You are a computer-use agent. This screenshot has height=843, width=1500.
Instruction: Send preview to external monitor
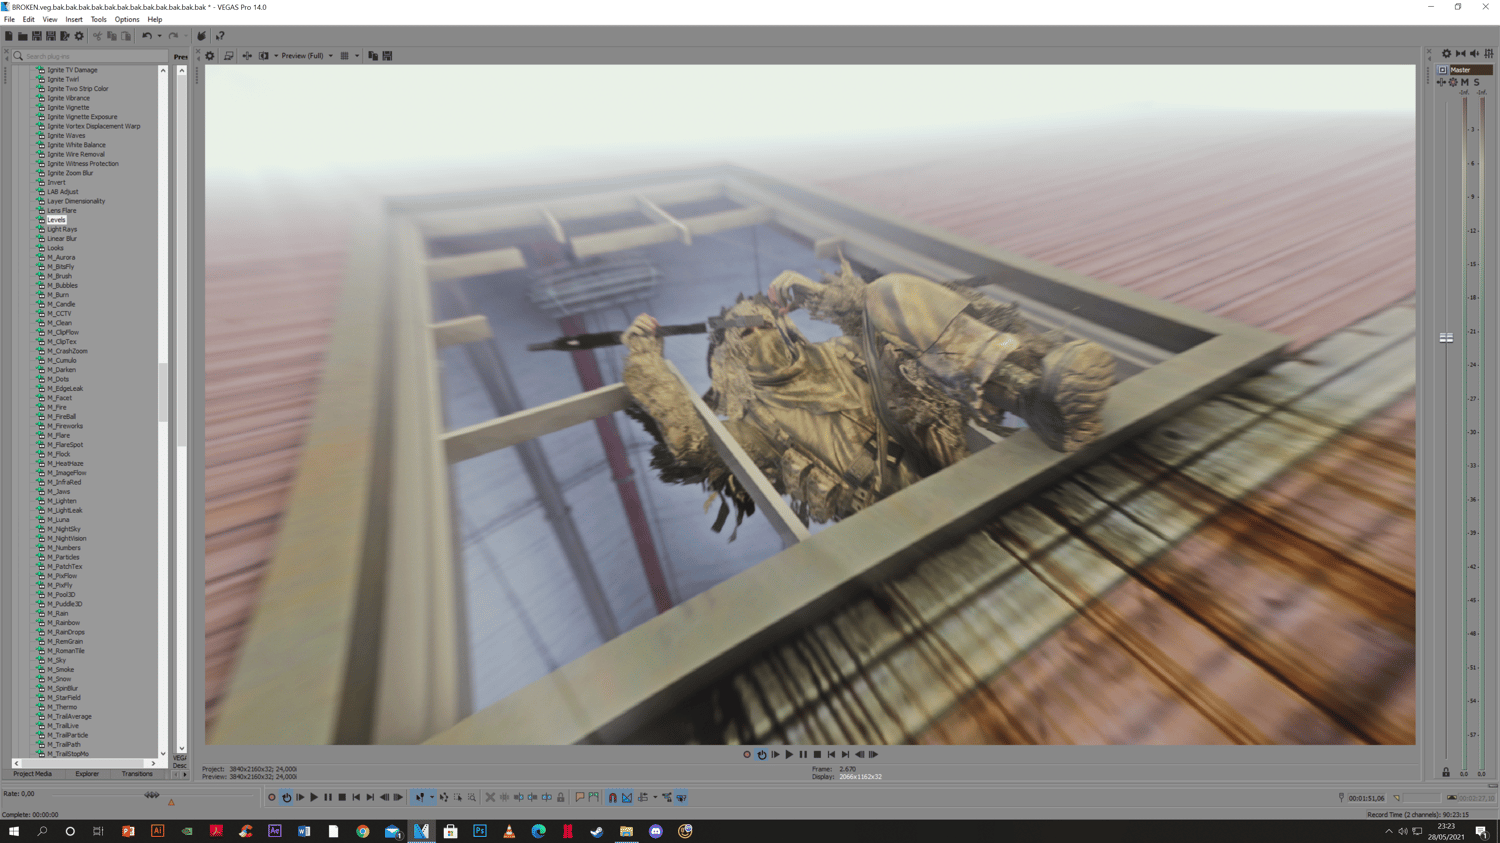[x=229, y=56]
